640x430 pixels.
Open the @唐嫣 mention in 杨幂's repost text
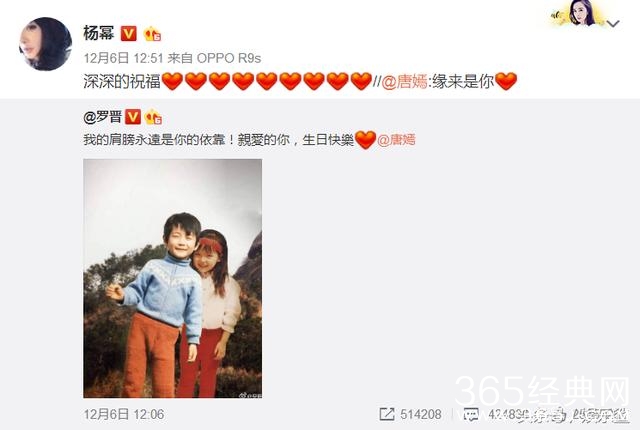pos(404,82)
